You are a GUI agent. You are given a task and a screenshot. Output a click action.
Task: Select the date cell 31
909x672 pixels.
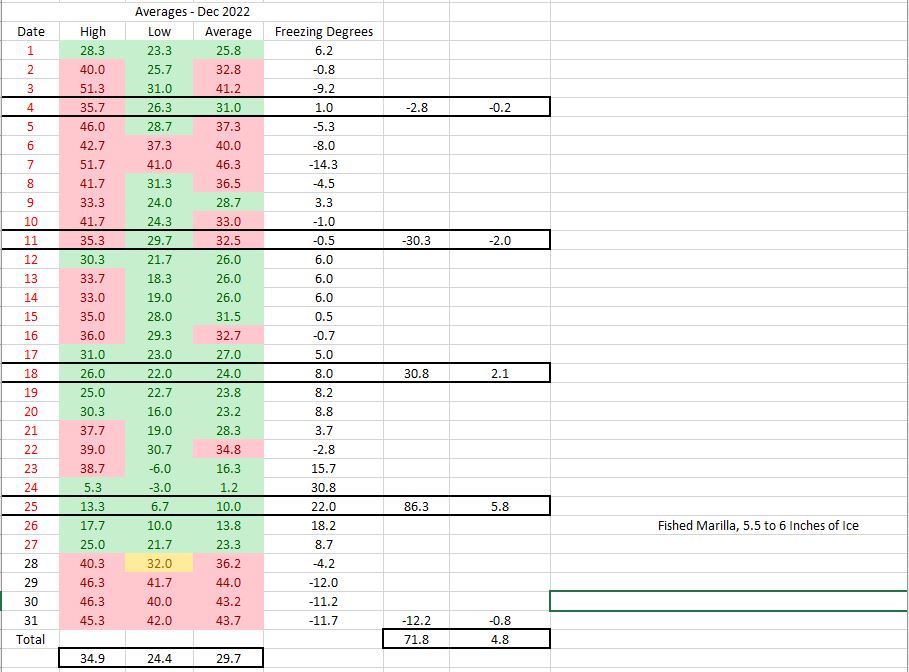(30, 620)
